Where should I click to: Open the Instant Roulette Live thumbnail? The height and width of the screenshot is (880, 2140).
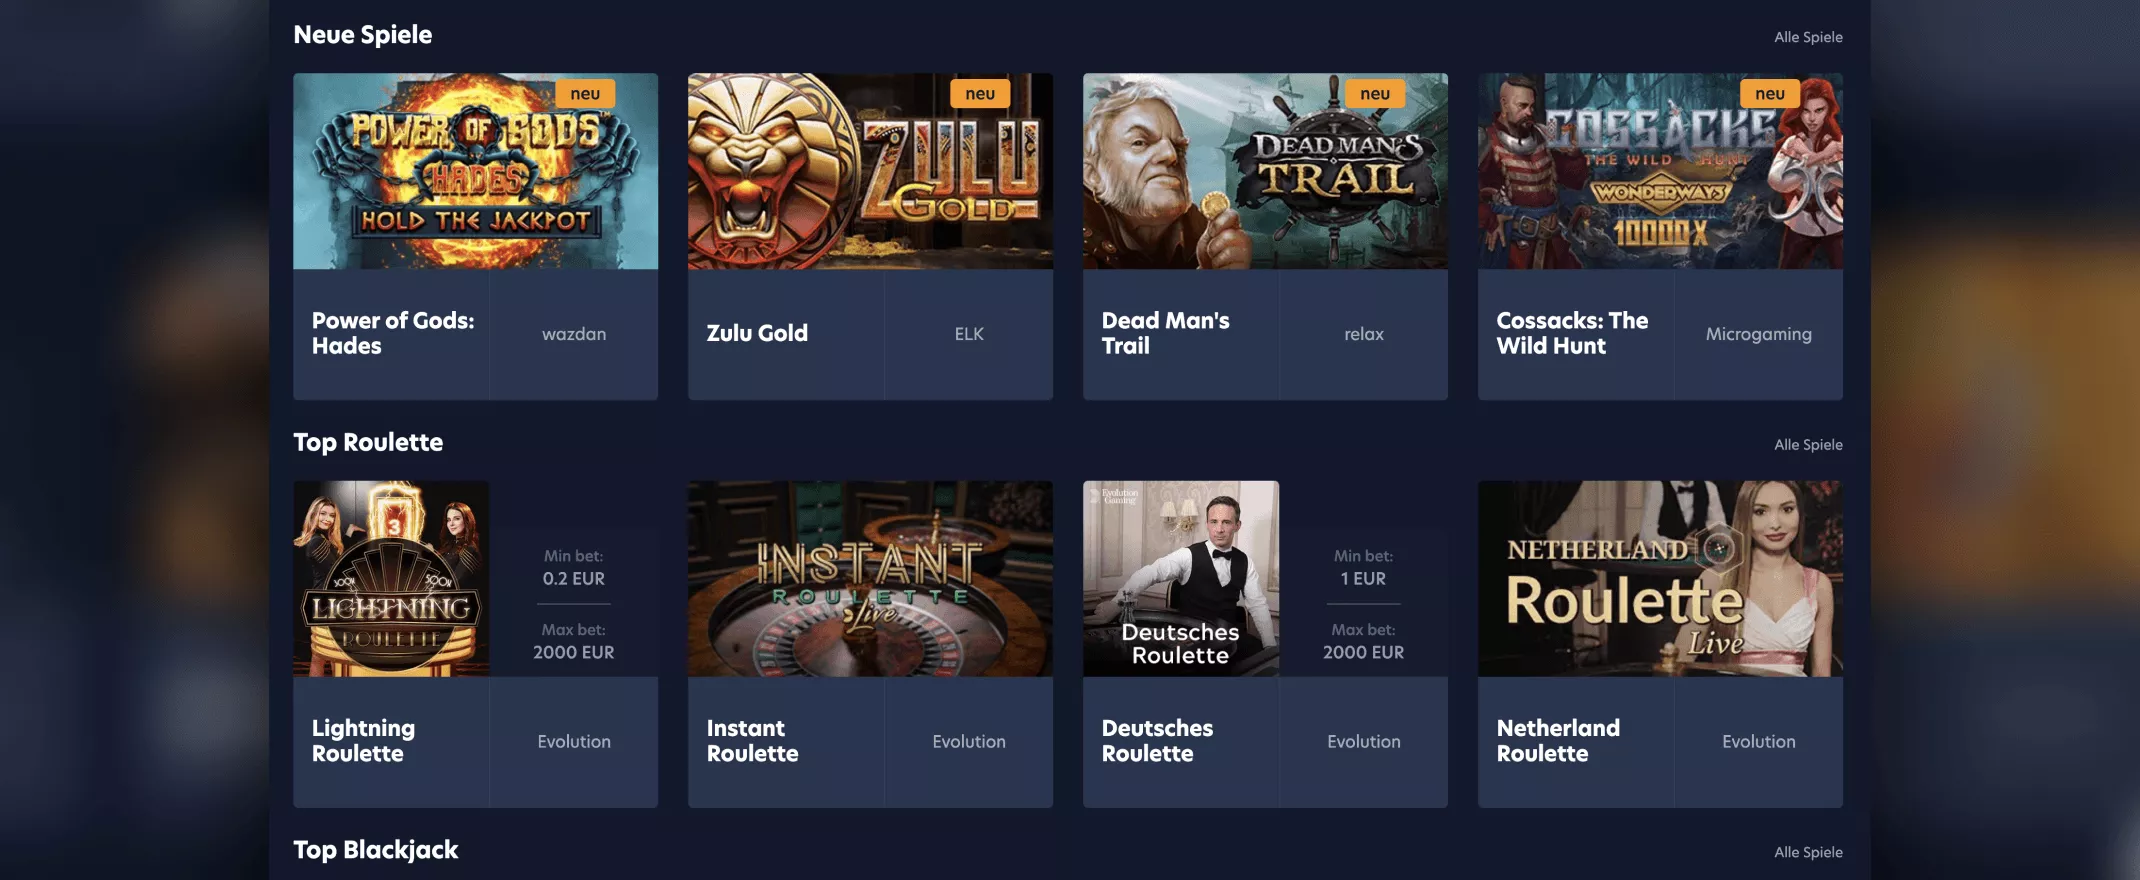[870, 579]
